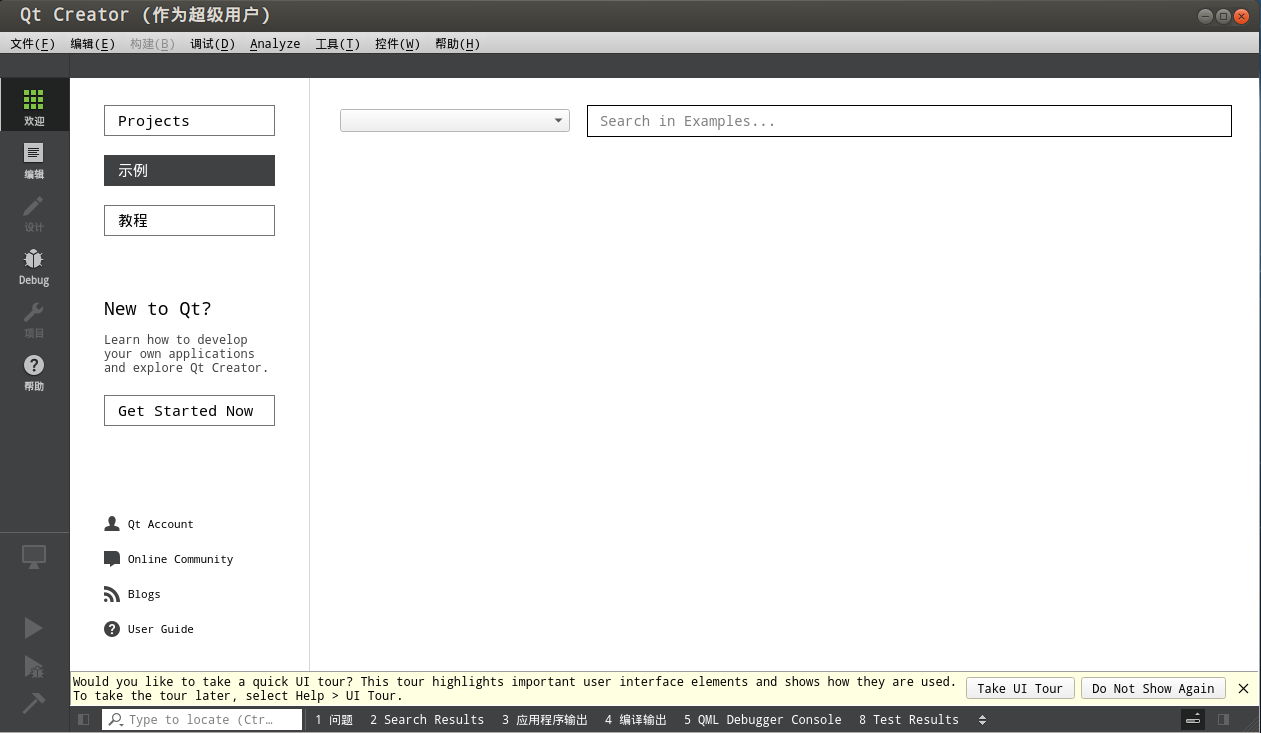
Task: Switch to the 欢迎 Welcome mode
Action: [x=34, y=105]
